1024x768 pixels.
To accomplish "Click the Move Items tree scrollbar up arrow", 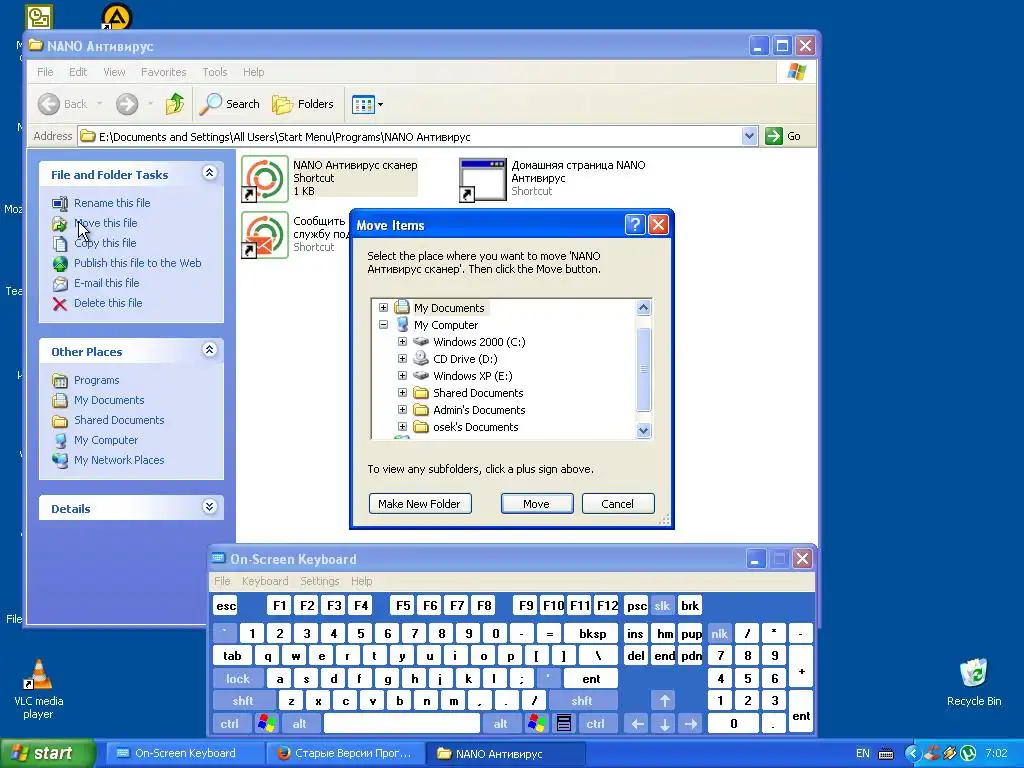I will [x=643, y=308].
